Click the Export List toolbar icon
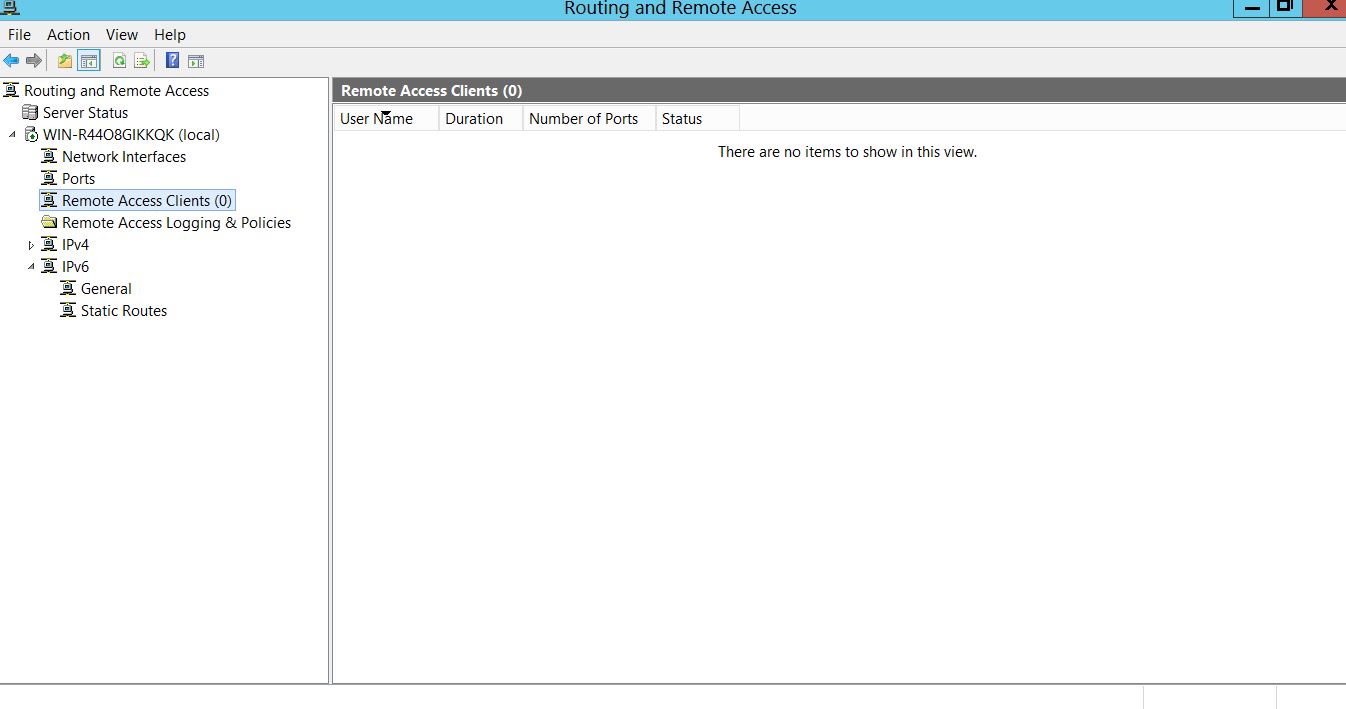 coord(142,61)
